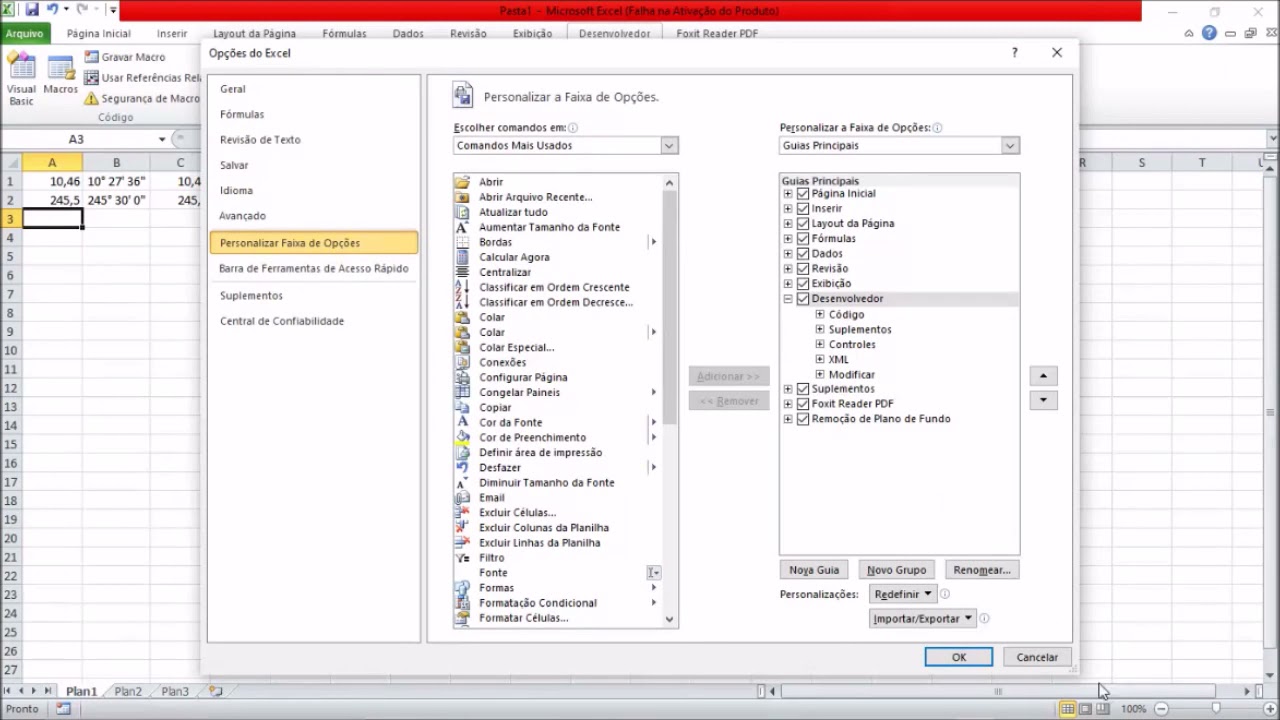The image size is (1280, 720).
Task: Uncheck the Foxit Reader PDF checkbox
Action: click(x=803, y=403)
